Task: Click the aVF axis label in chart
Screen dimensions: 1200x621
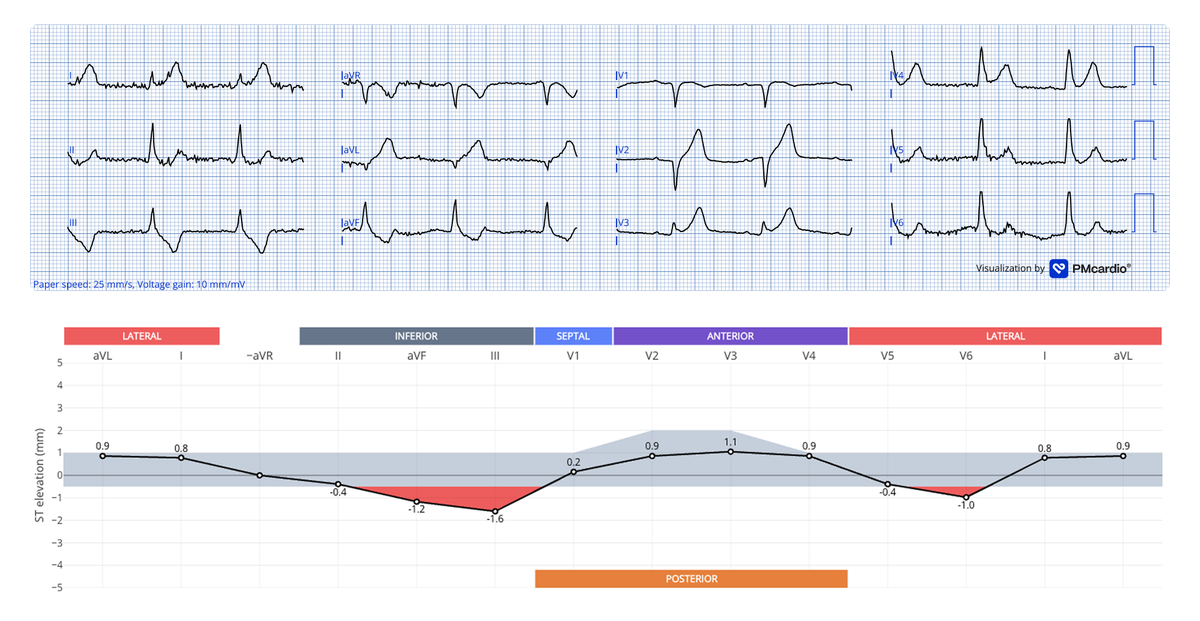Action: tap(417, 355)
